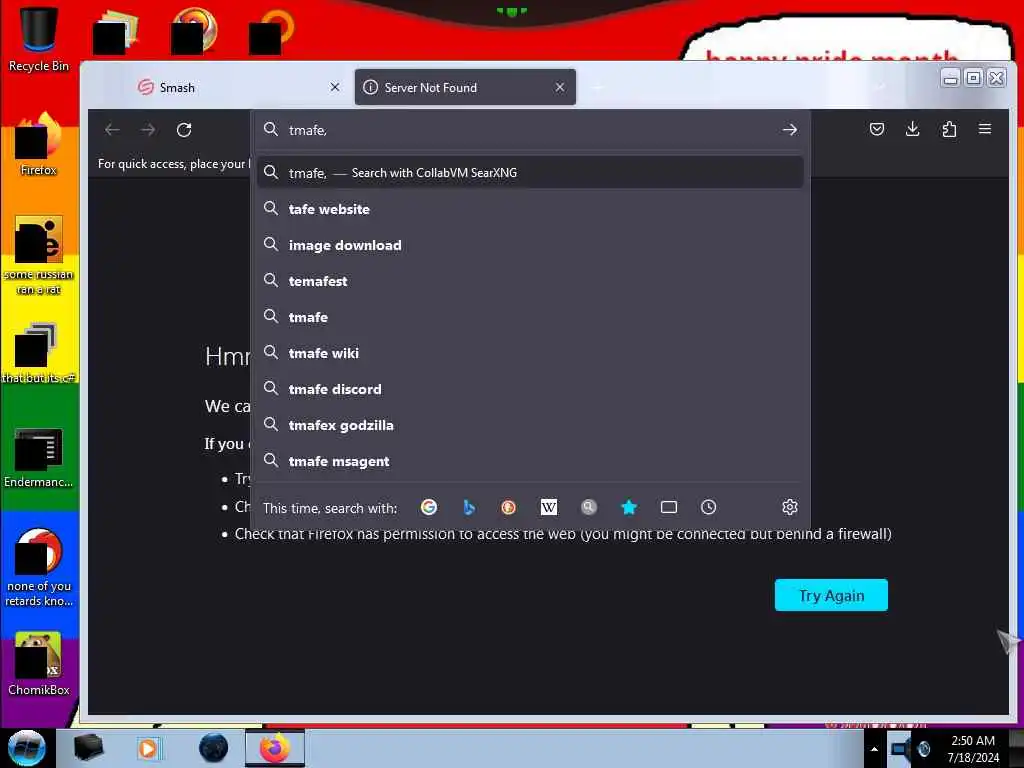Open the volume tray icon
The image size is (1024, 768).
click(x=923, y=749)
